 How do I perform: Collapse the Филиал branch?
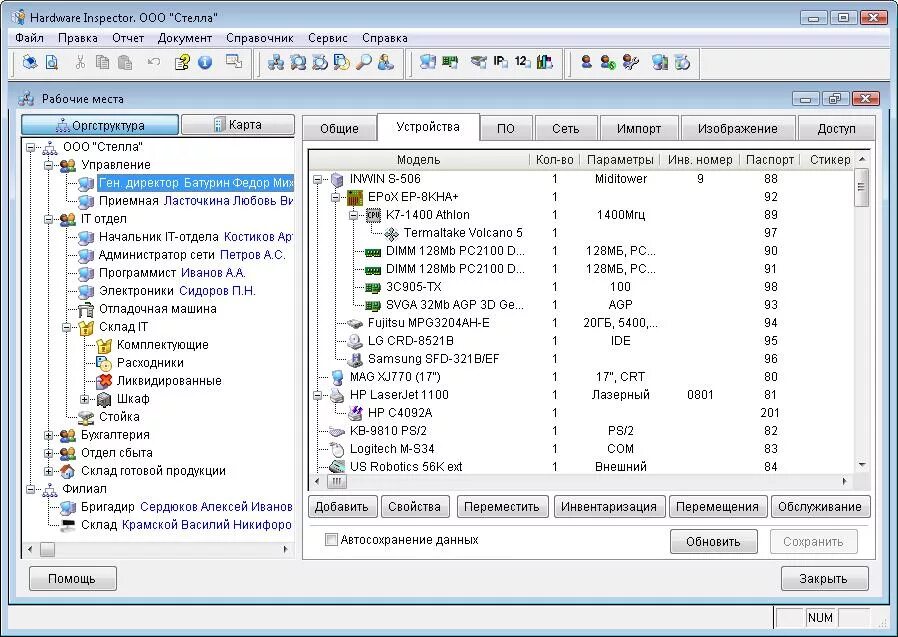[x=31, y=489]
